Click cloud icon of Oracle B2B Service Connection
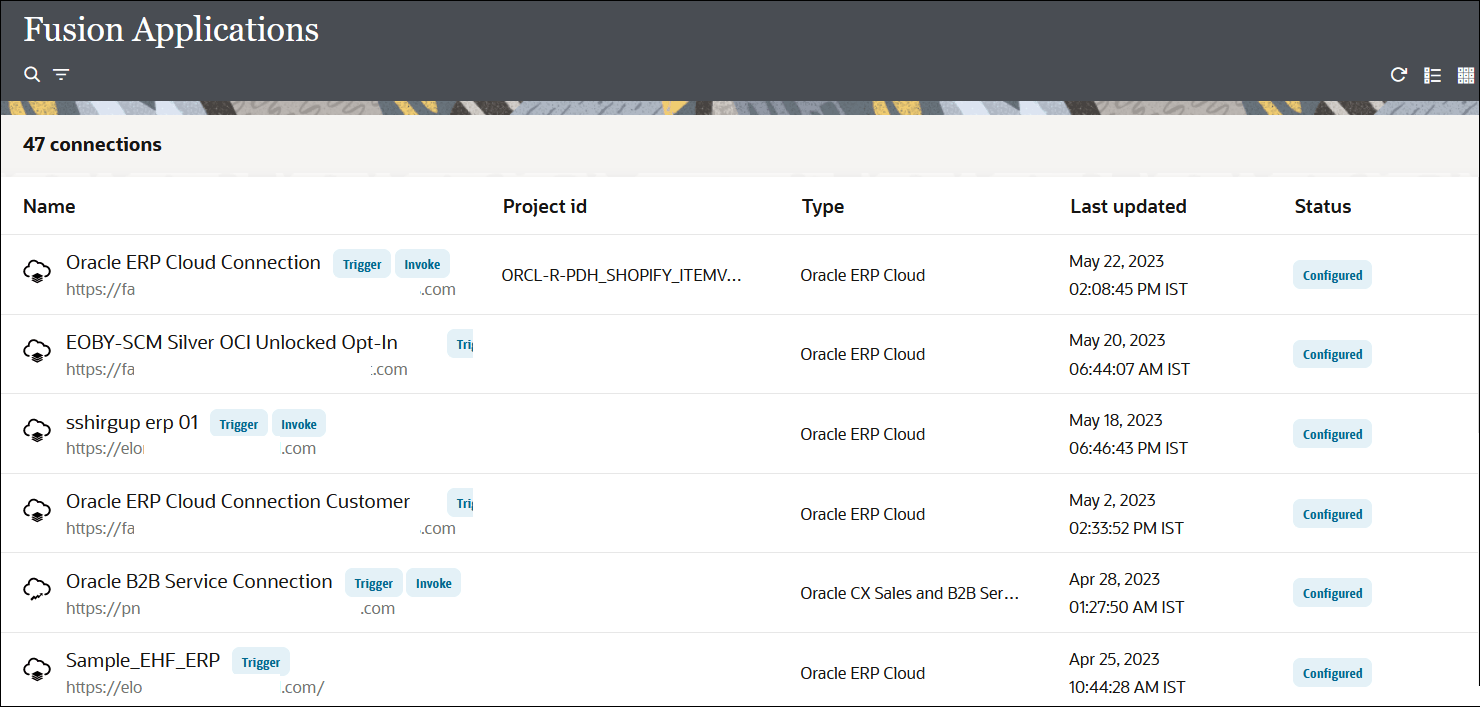This screenshot has width=1480, height=707. click(x=37, y=589)
